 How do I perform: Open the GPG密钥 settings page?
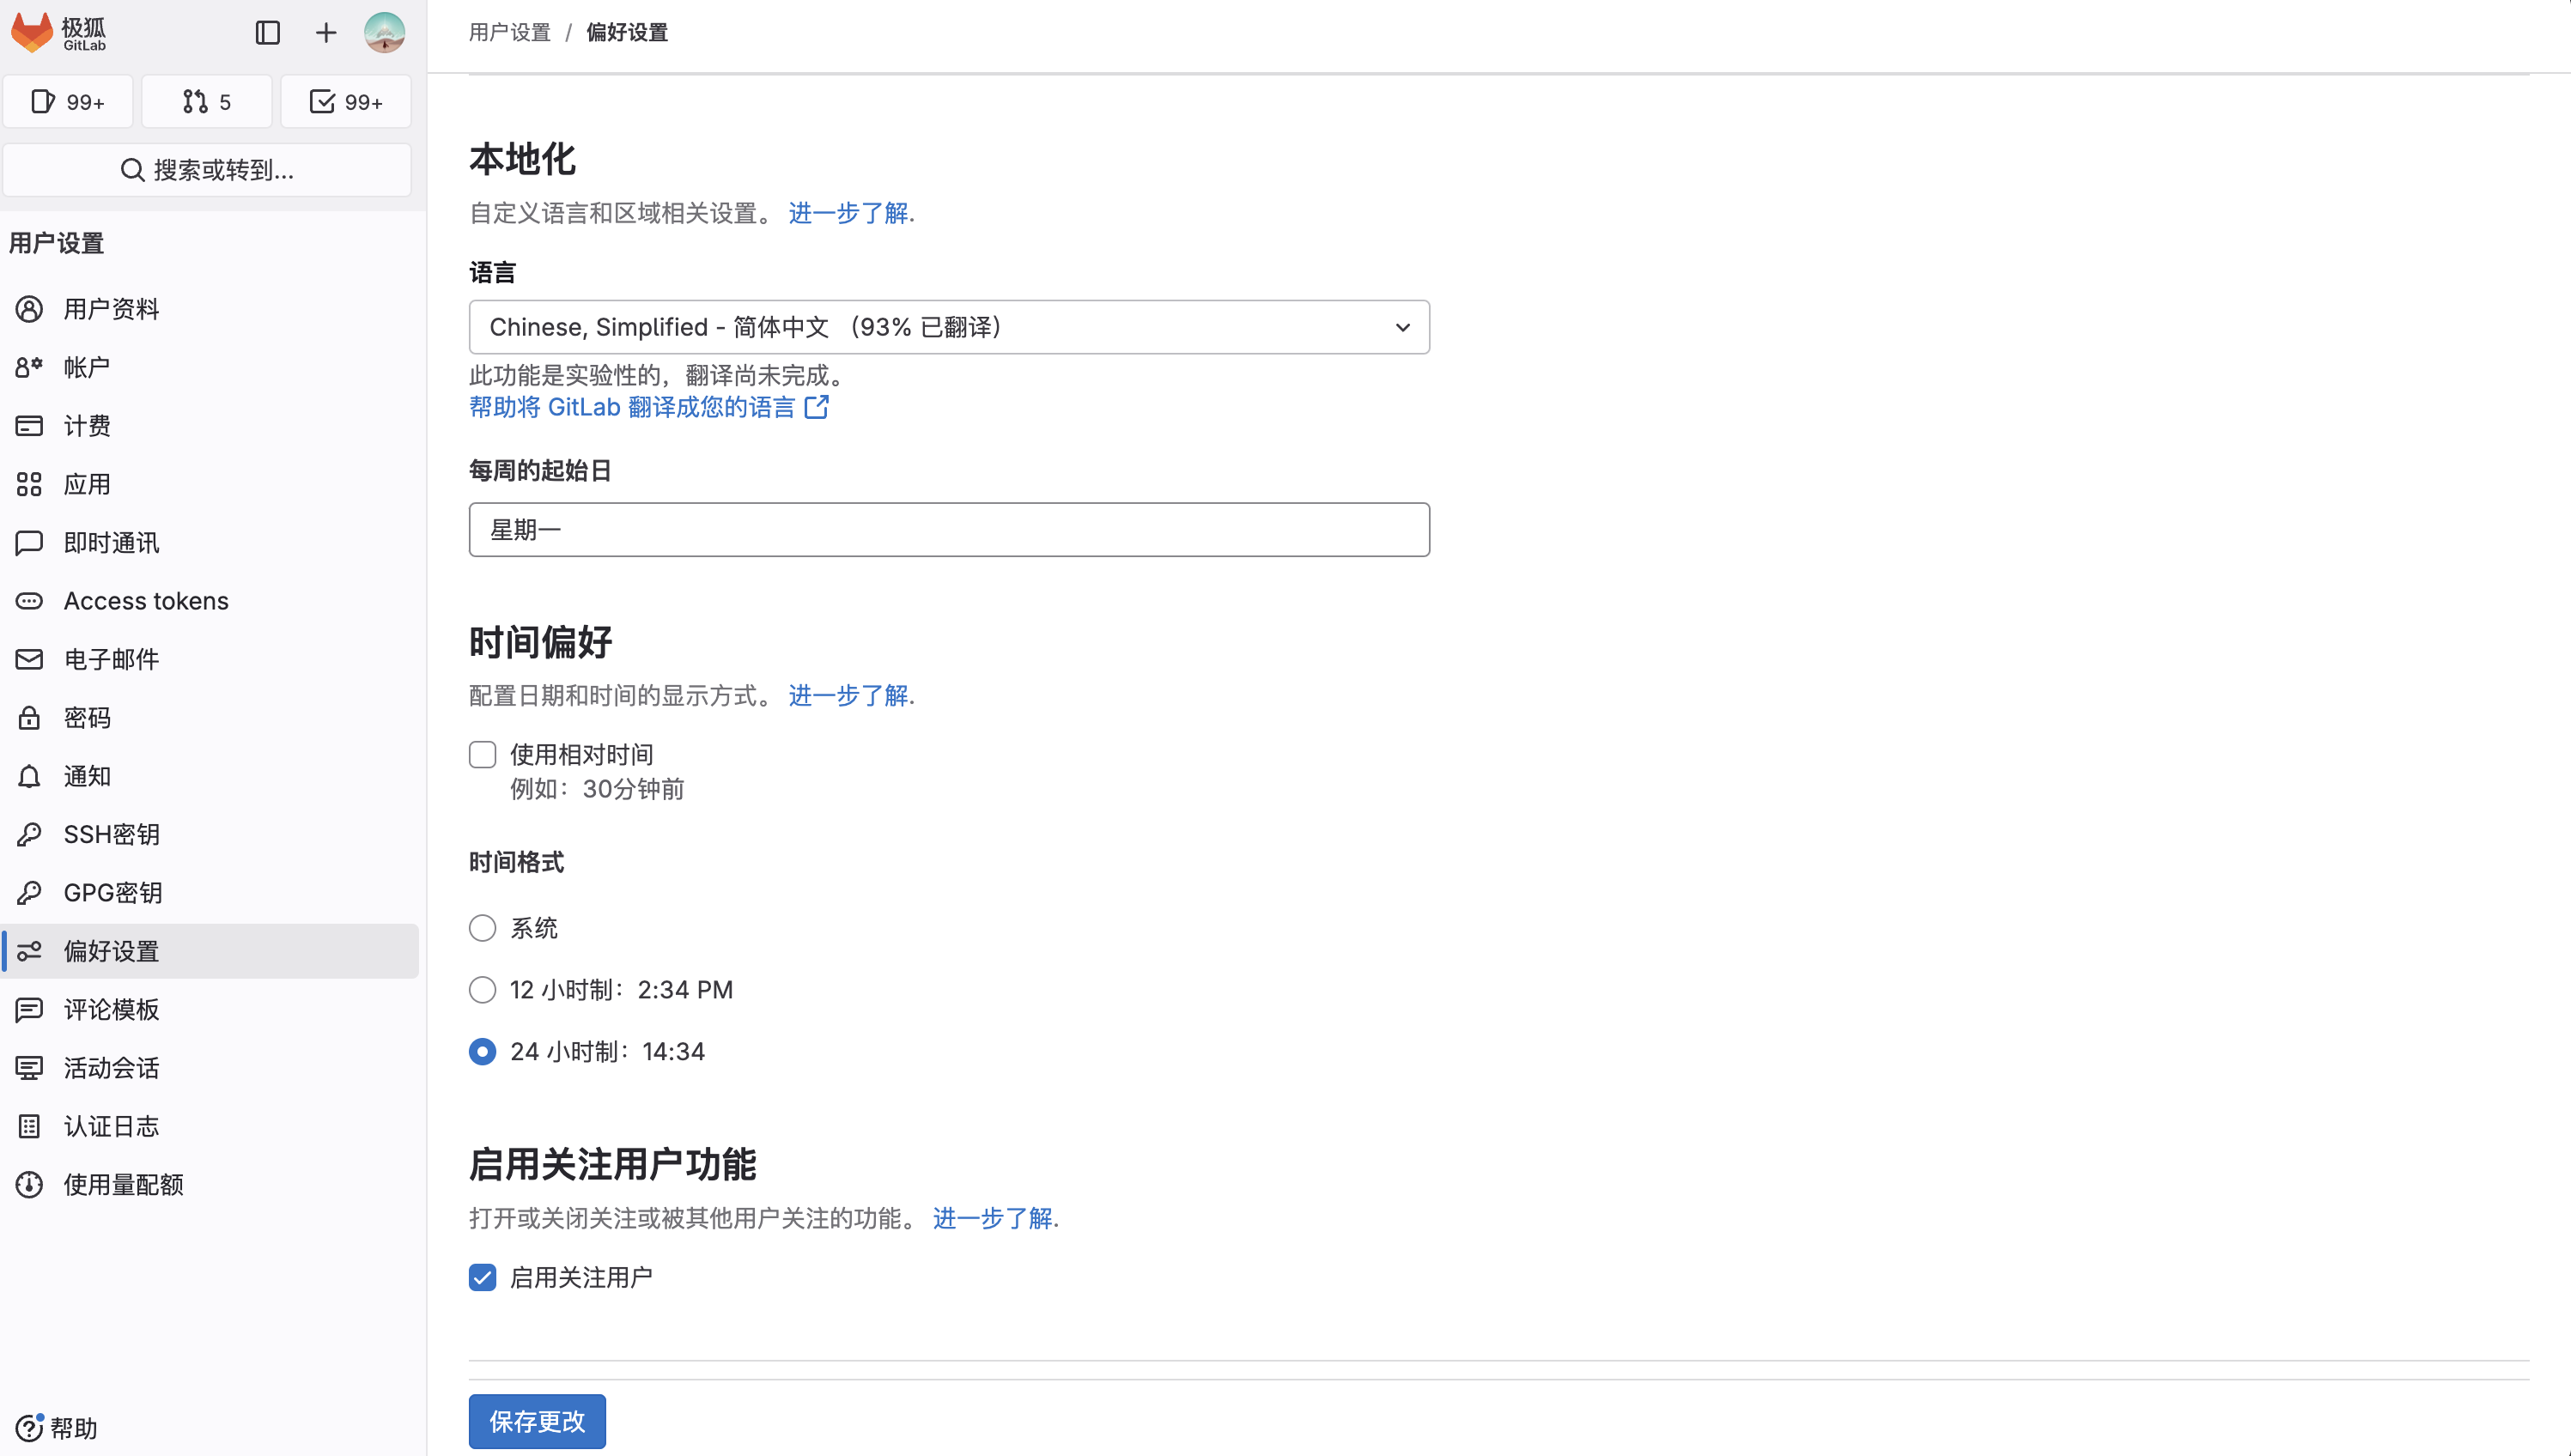coord(112,892)
